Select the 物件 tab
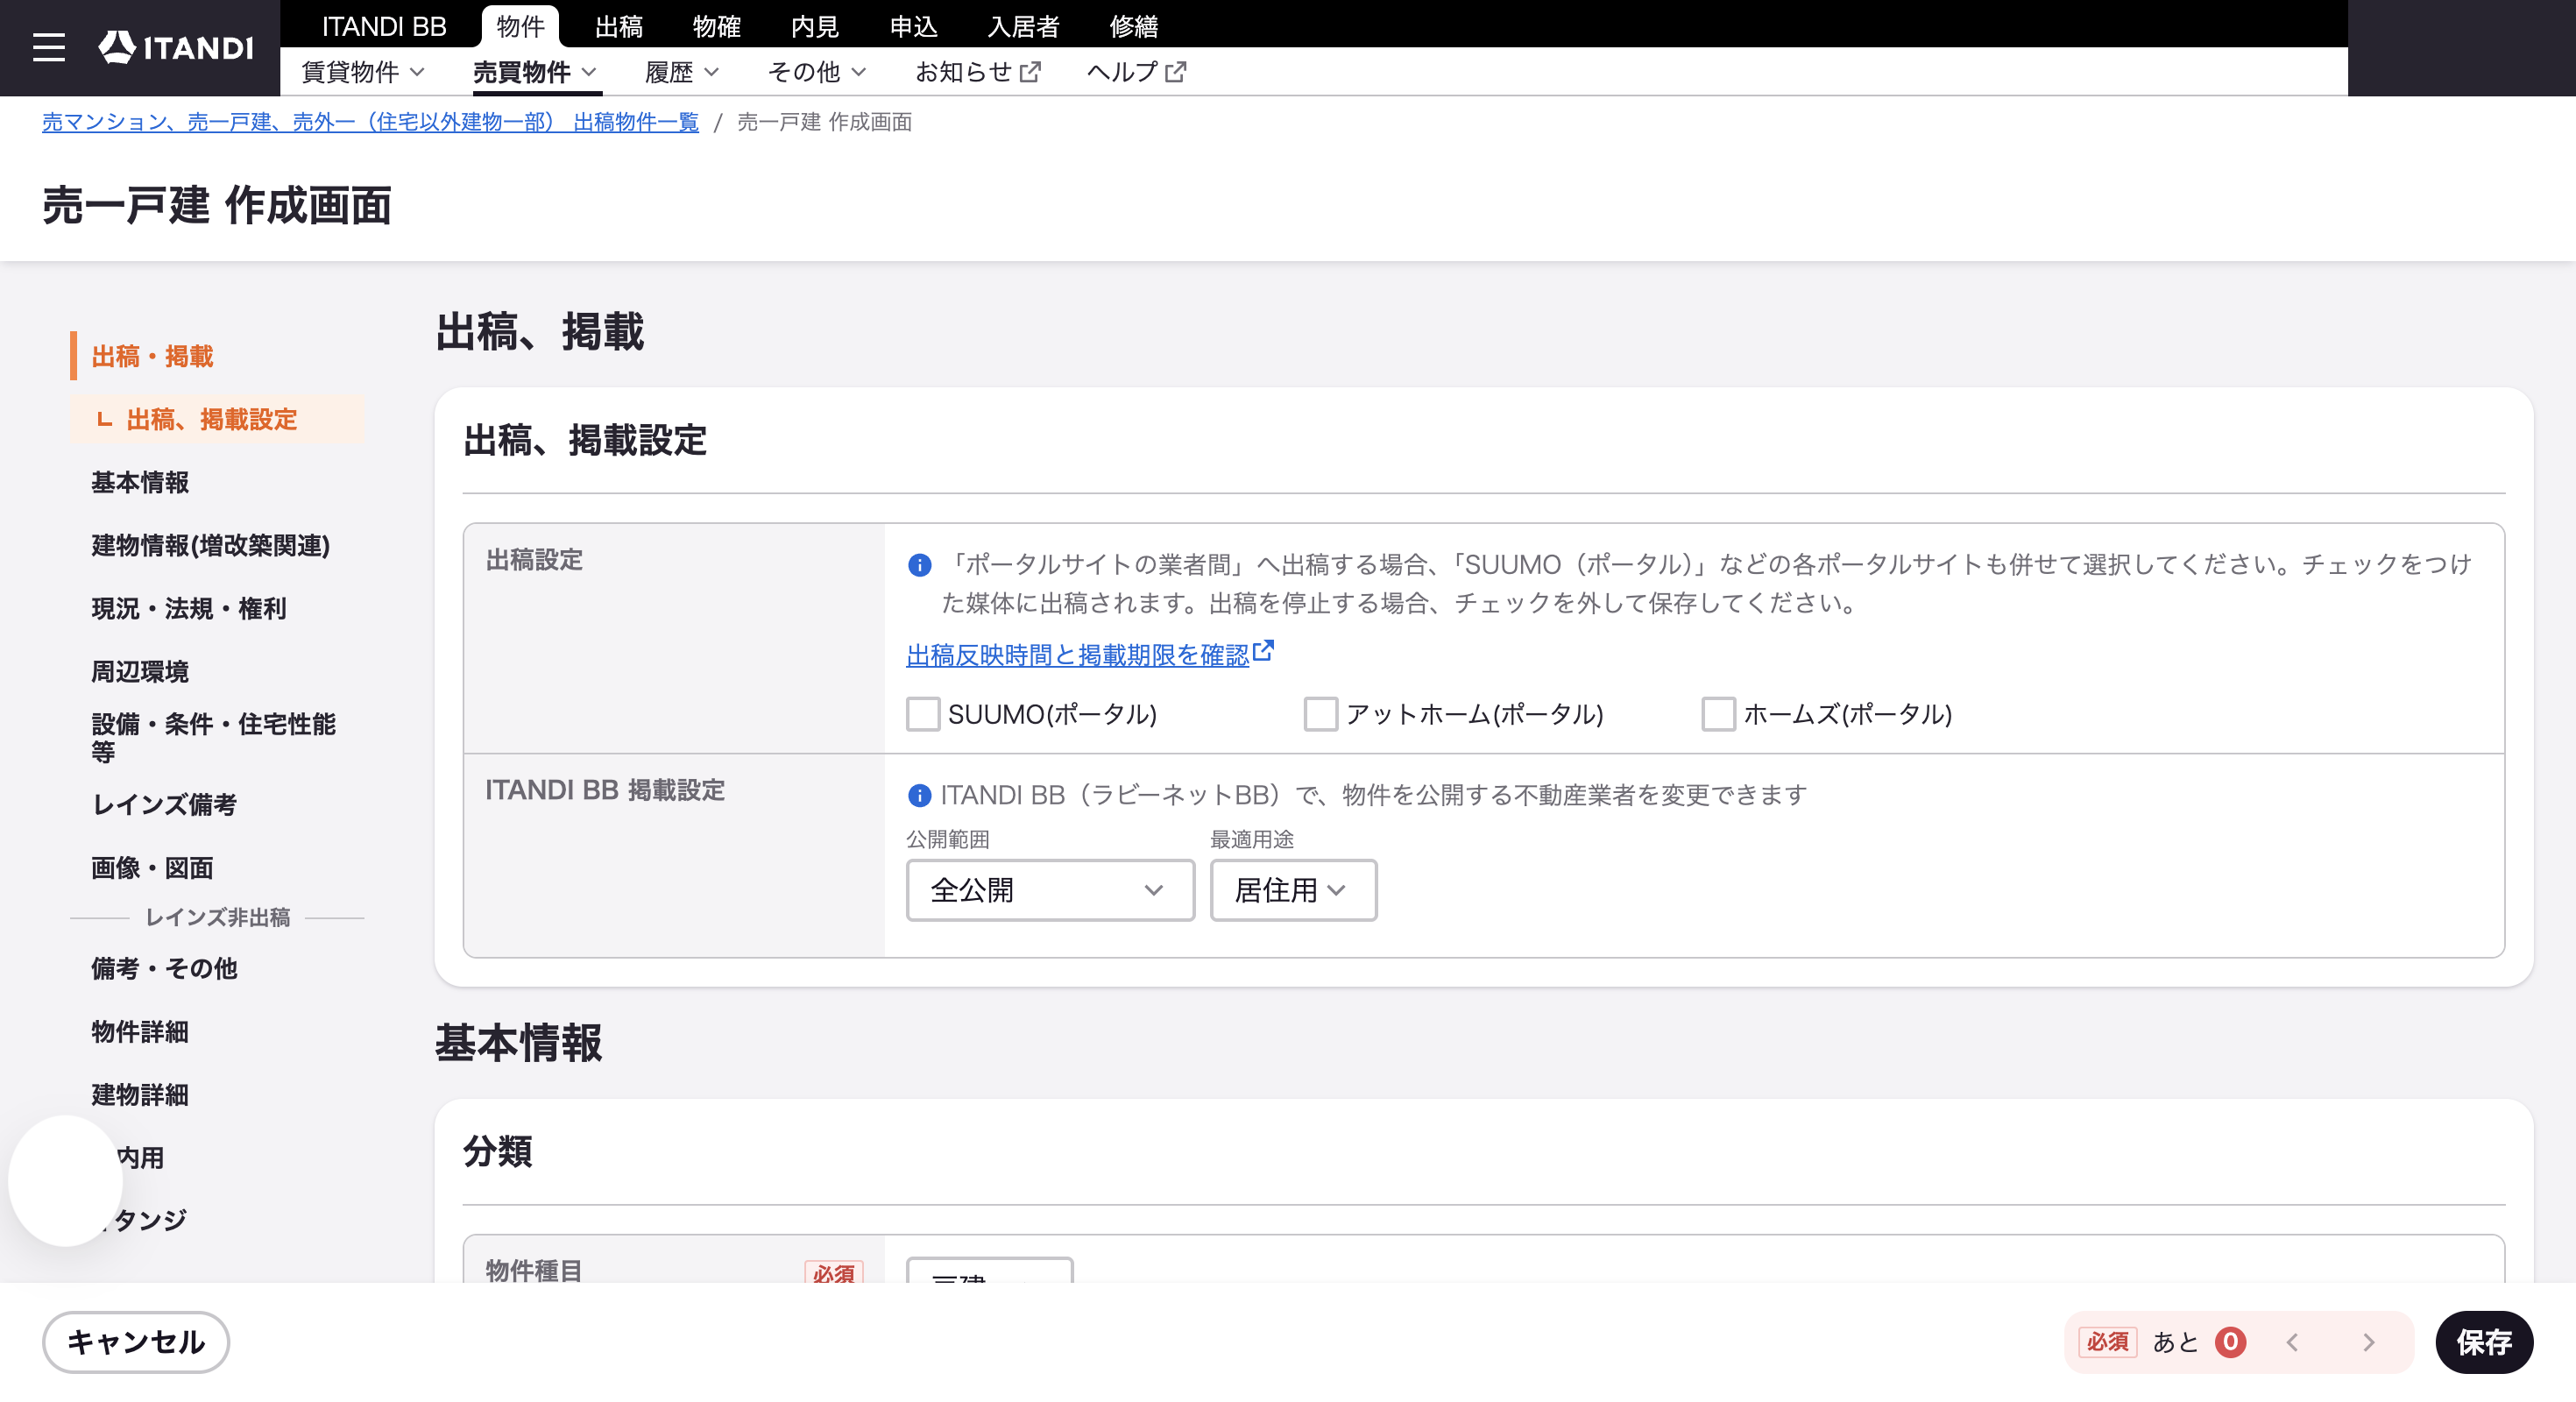 [x=520, y=26]
